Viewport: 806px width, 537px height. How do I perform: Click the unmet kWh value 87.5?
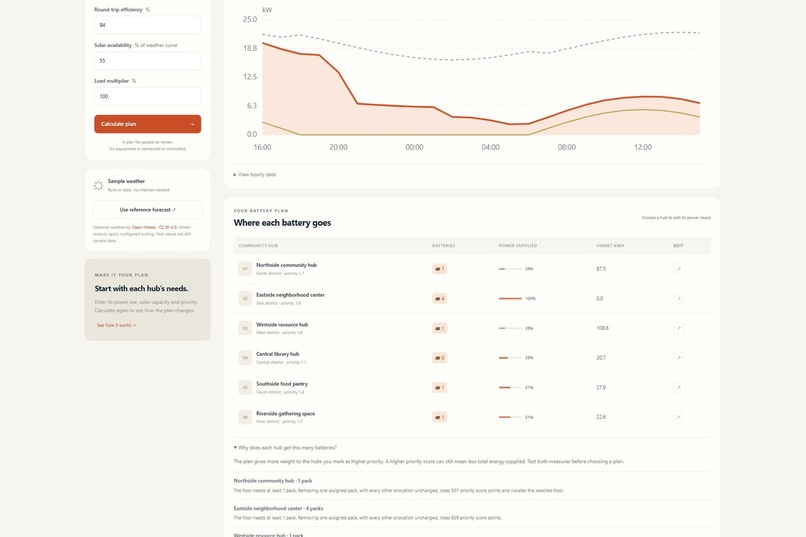(601, 269)
